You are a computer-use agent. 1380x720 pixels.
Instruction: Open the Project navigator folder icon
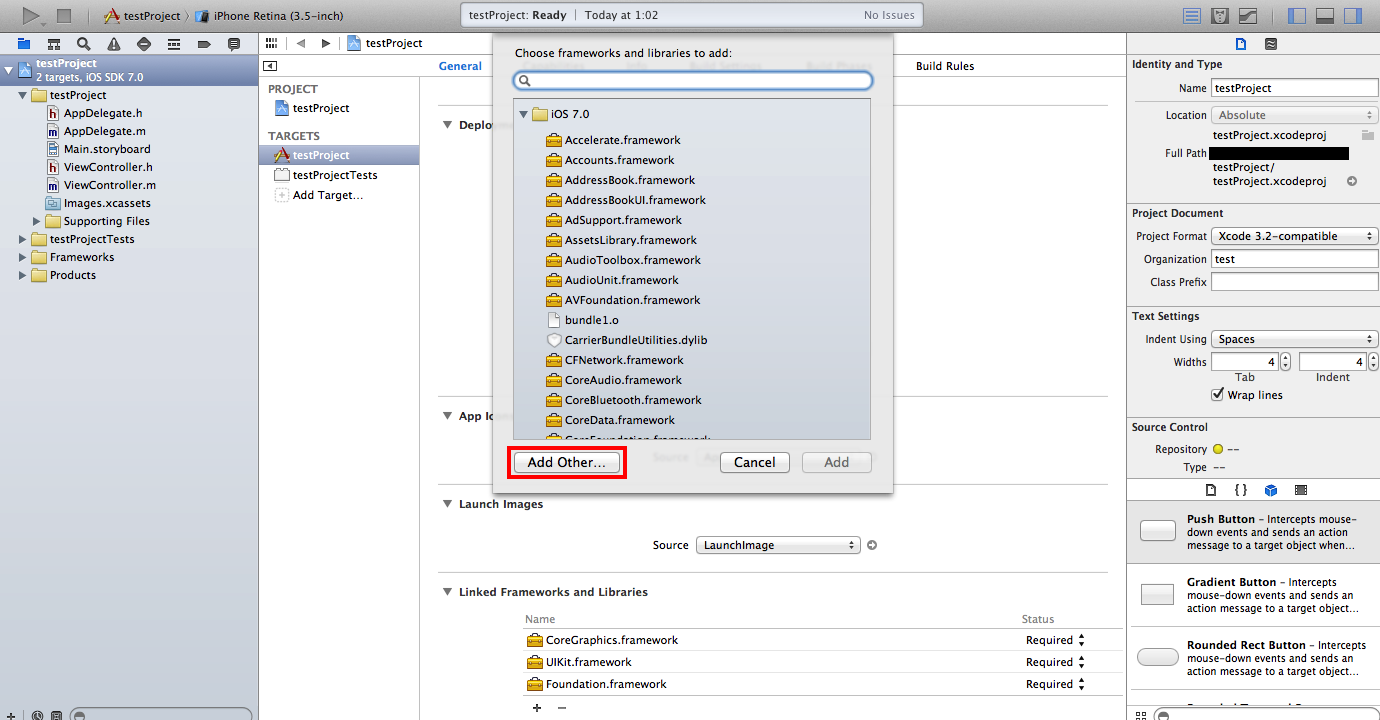tap(24, 44)
